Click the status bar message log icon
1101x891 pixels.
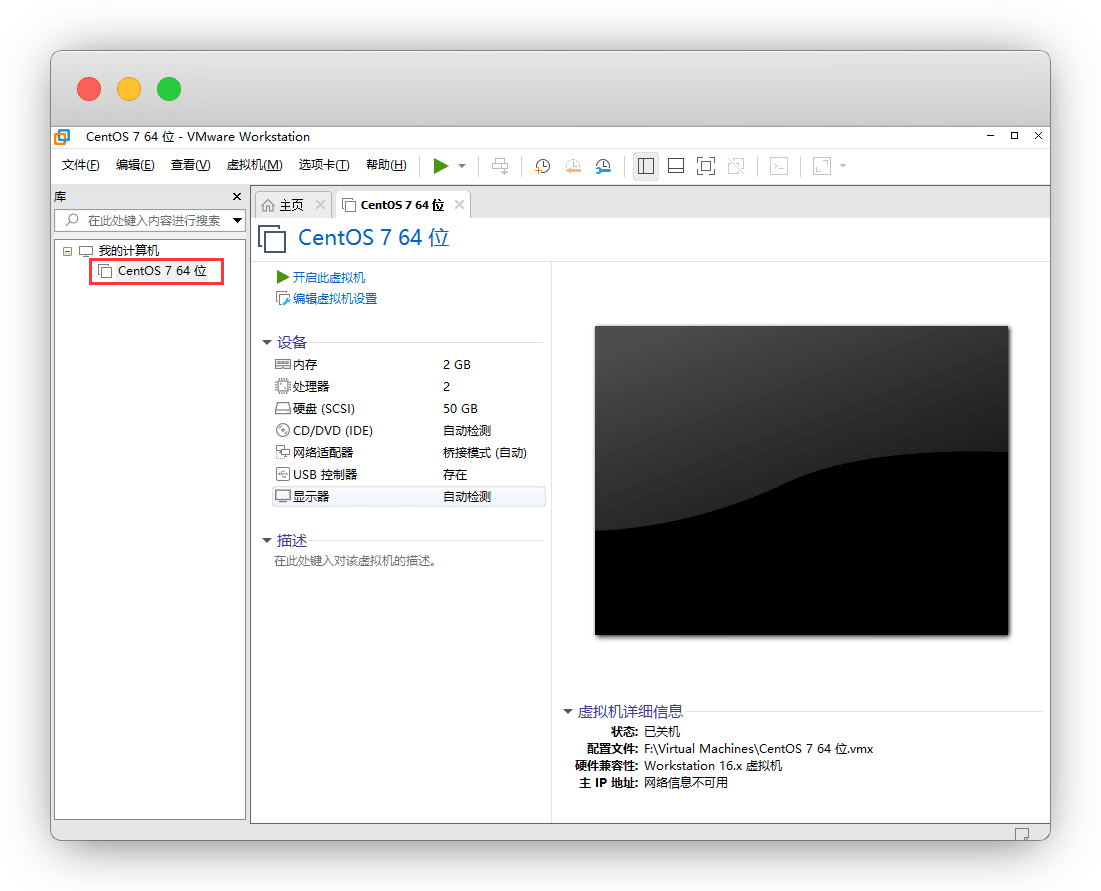point(1022,833)
